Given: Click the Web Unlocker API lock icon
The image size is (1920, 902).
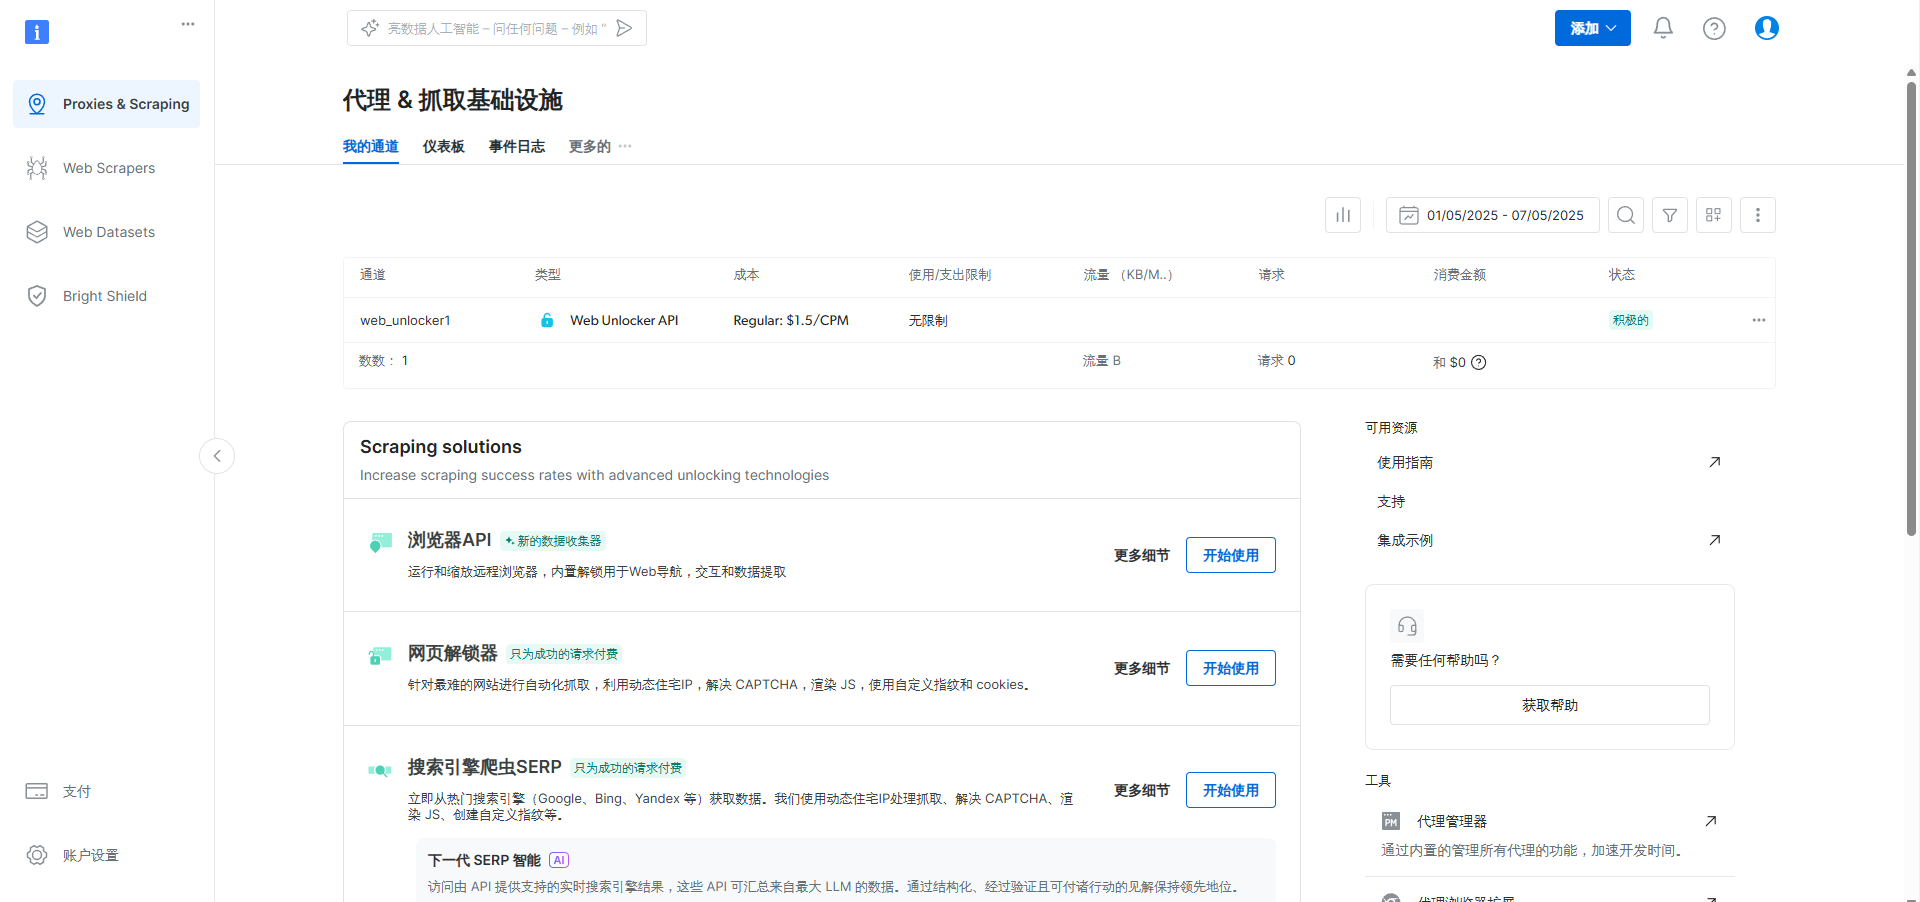Looking at the screenshot, I should click(547, 320).
